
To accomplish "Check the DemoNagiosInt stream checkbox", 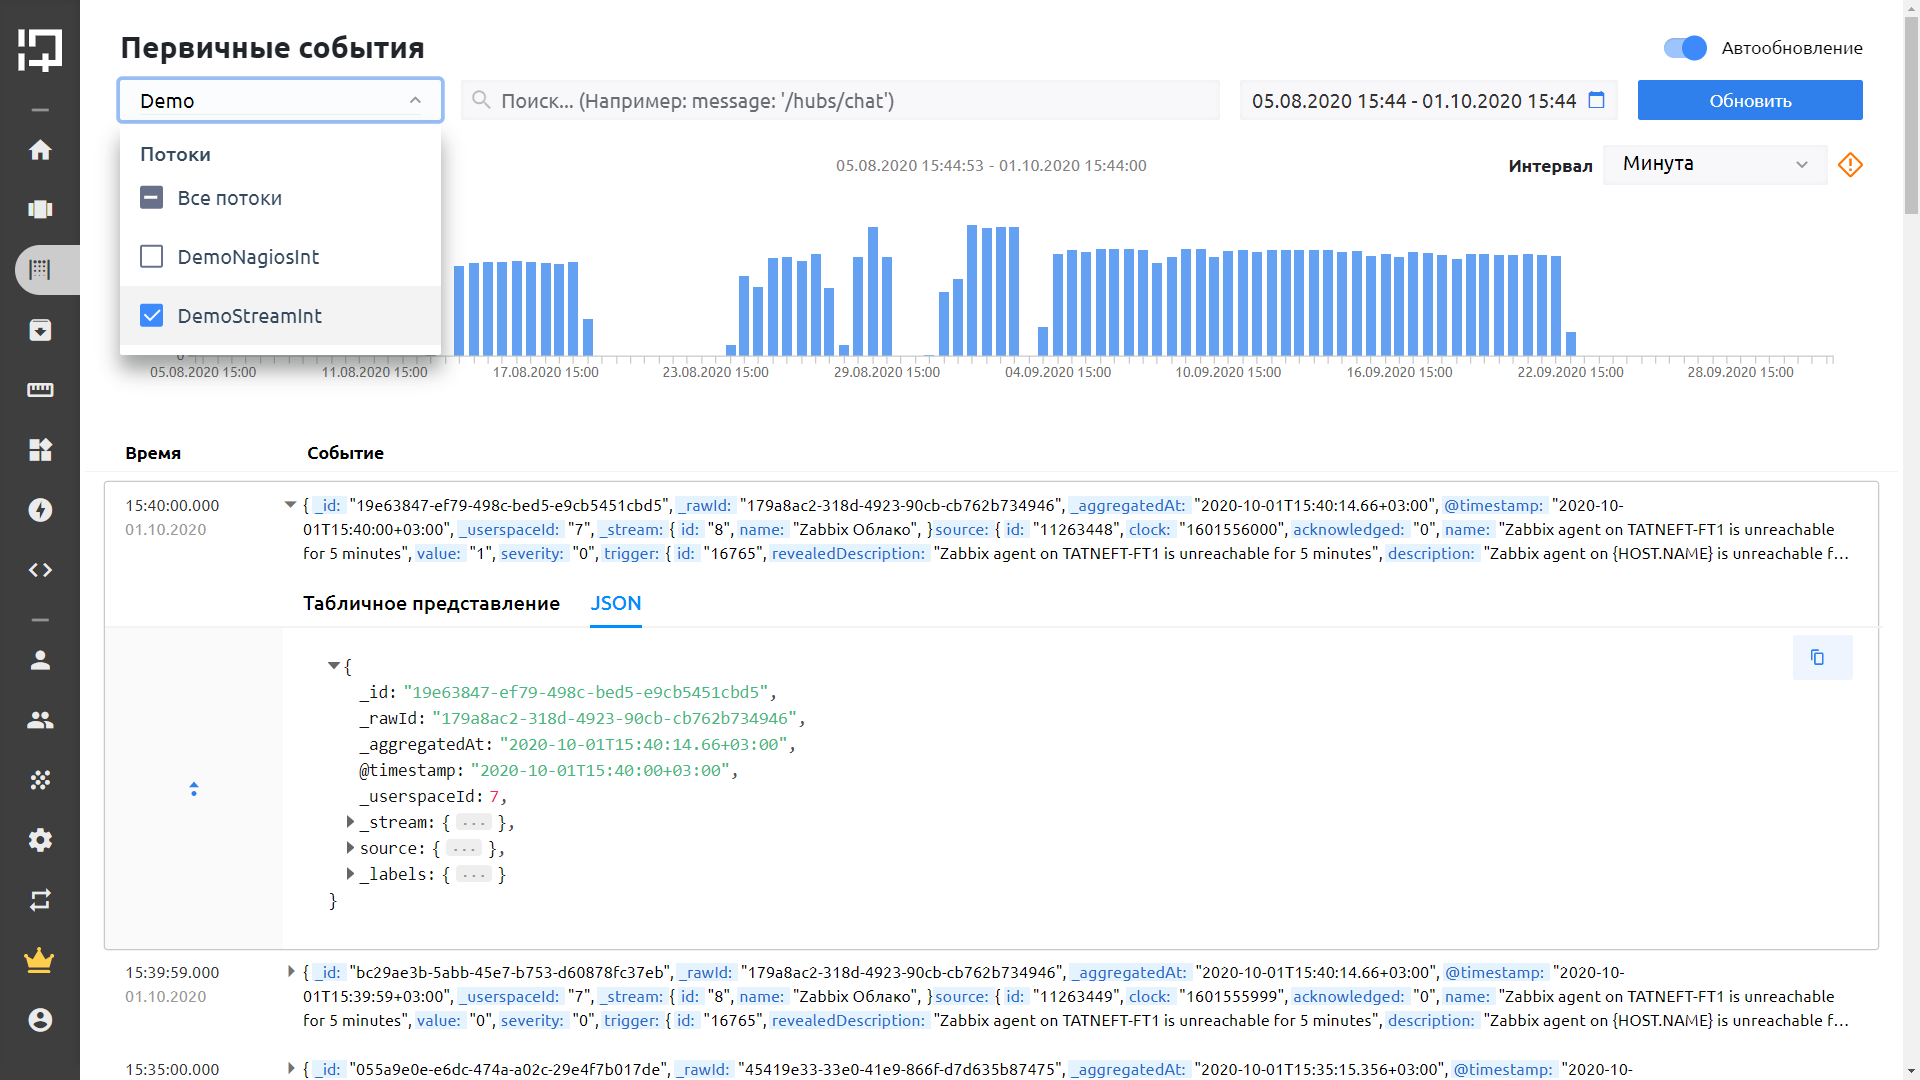I will coord(152,257).
